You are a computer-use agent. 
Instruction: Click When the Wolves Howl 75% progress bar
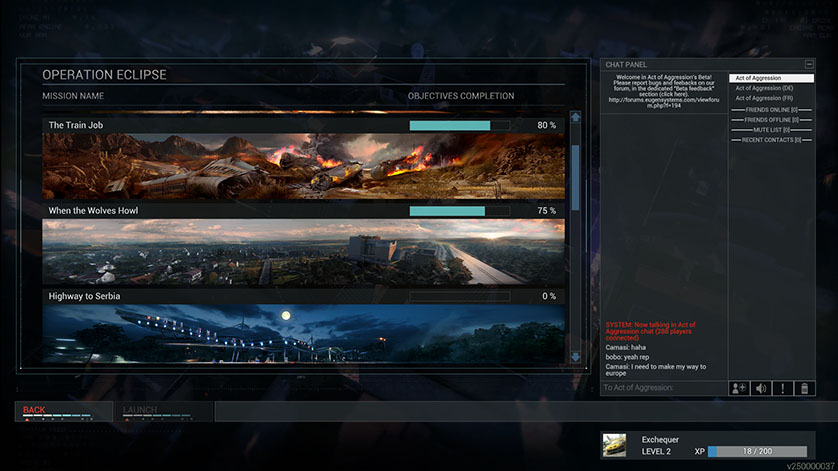[460, 211]
